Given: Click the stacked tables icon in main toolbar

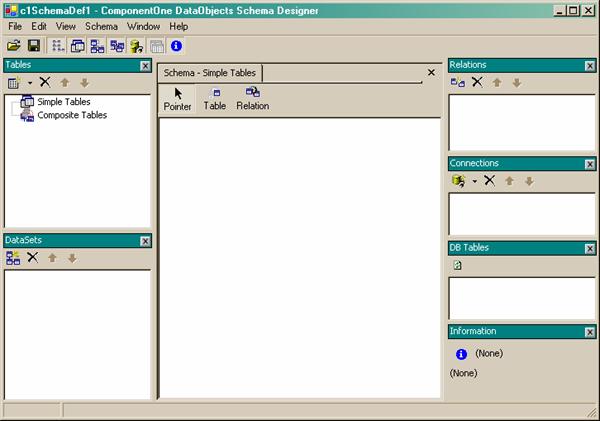Looking at the screenshot, I should click(78, 46).
